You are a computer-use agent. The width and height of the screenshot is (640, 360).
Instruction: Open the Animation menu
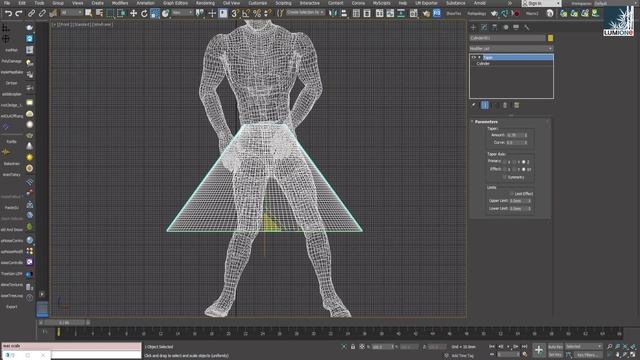(x=146, y=3)
